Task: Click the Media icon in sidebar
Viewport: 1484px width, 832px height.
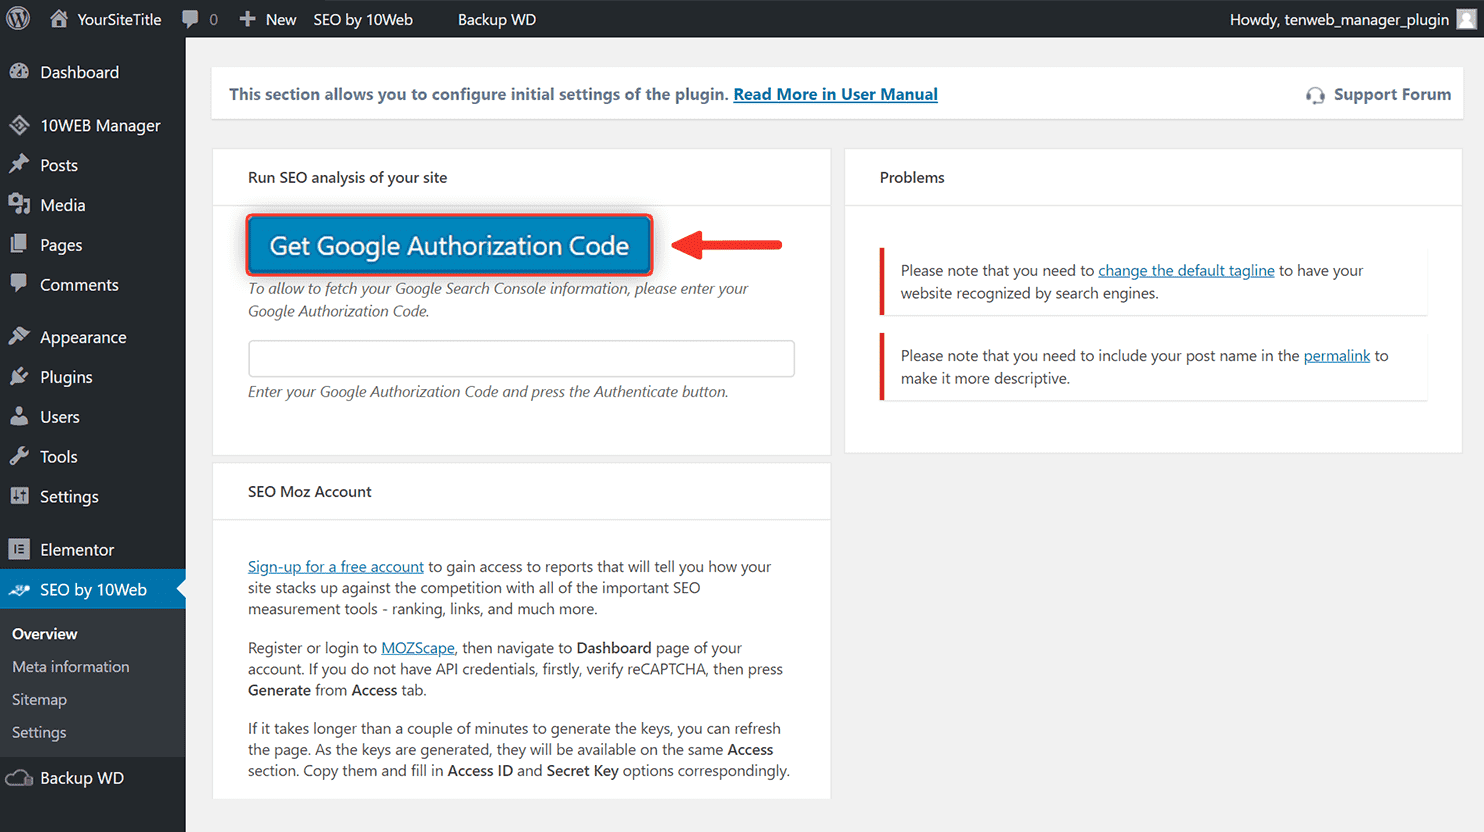Action: pos(19,205)
